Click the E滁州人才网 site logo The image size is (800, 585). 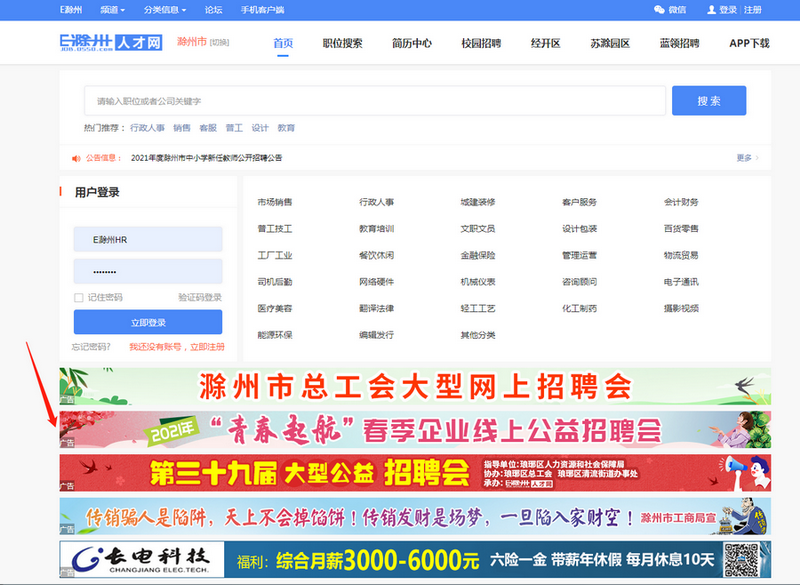[x=110, y=43]
